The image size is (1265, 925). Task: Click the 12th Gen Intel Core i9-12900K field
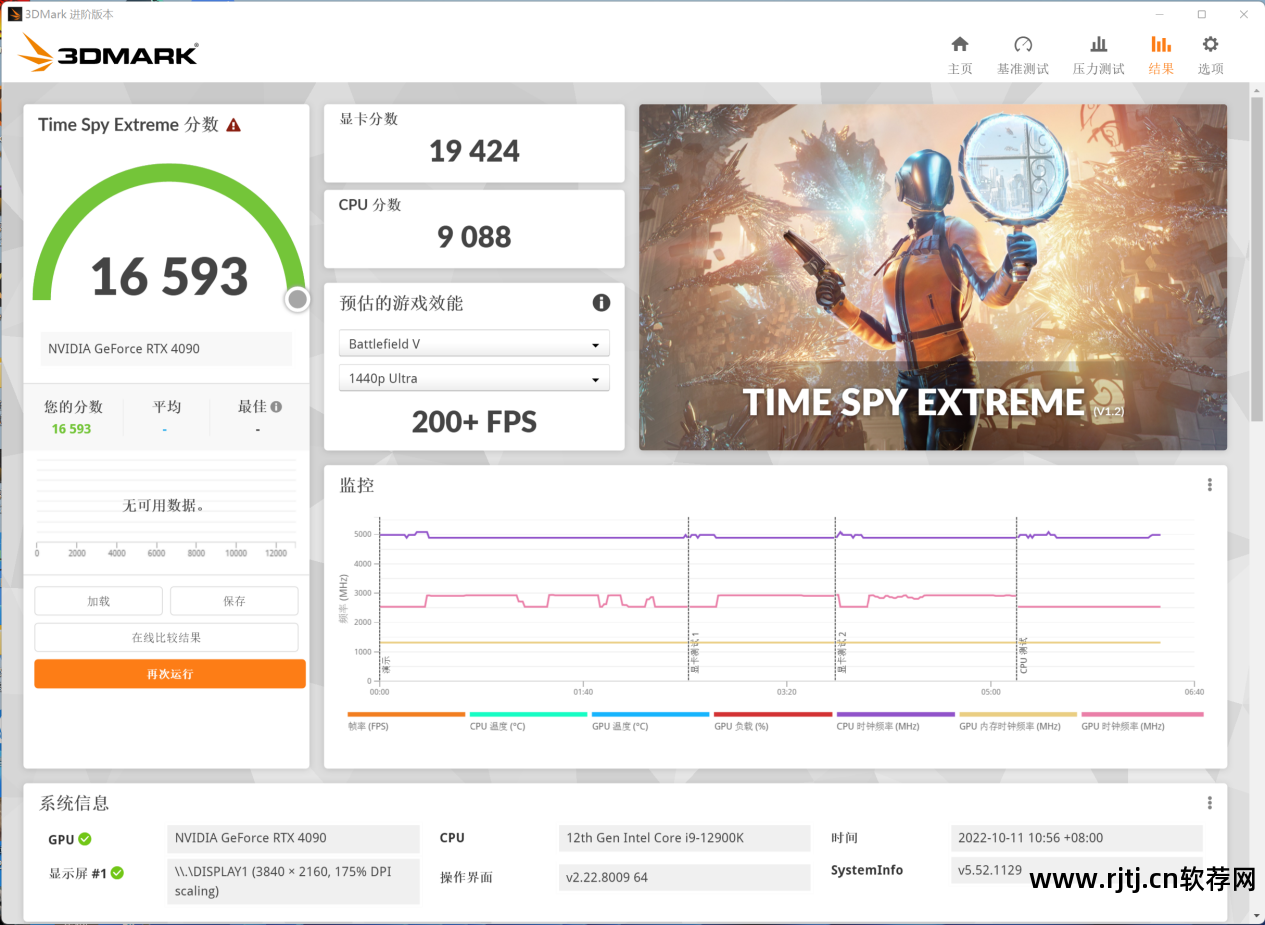[x=685, y=838]
